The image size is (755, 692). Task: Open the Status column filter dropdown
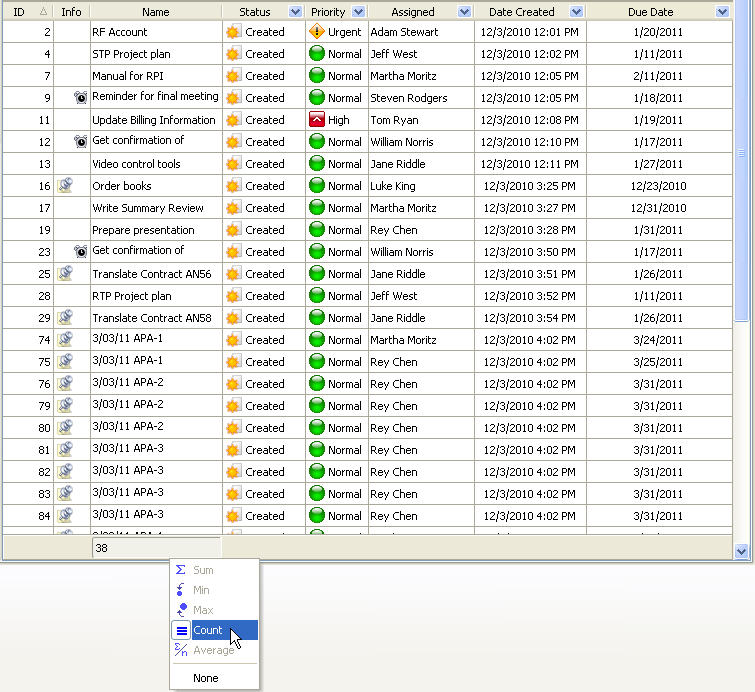tap(295, 12)
